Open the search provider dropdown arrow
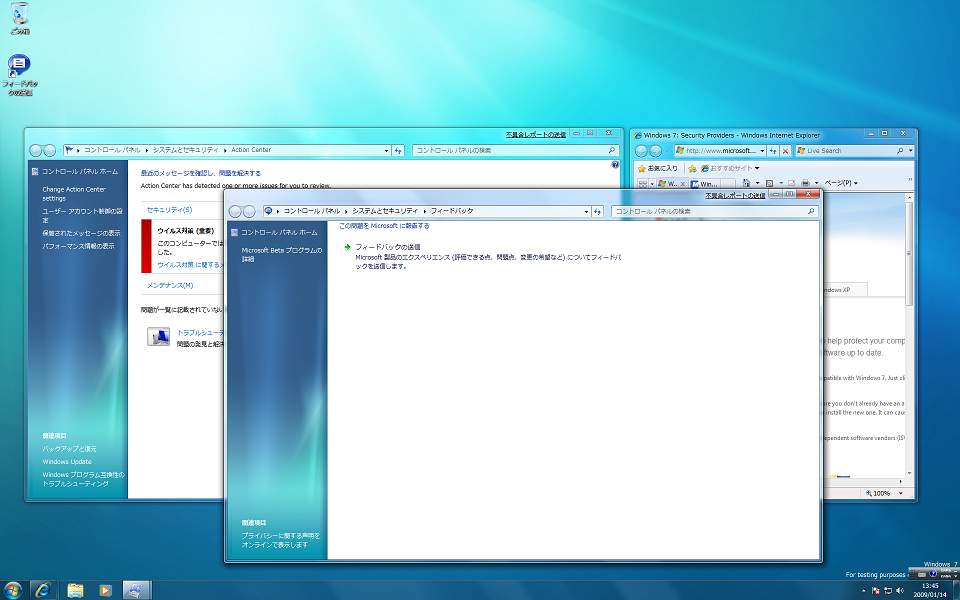Viewport: 960px width, 600px height. pyautogui.click(x=910, y=151)
